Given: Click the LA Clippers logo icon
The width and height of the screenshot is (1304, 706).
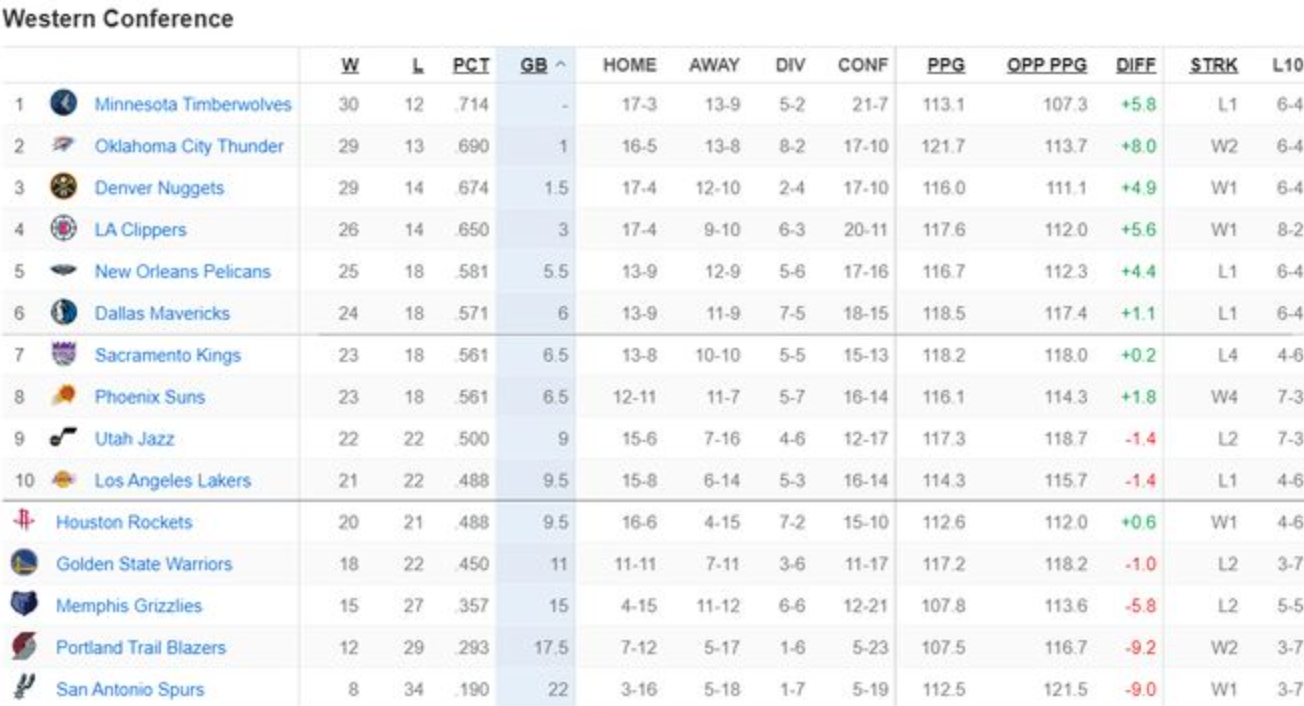Looking at the screenshot, I should (x=63, y=229).
